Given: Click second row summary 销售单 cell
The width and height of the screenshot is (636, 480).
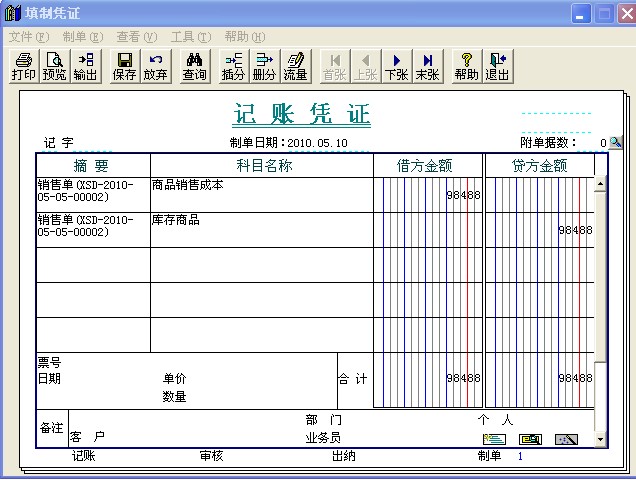Looking at the screenshot, I should 93,230.
